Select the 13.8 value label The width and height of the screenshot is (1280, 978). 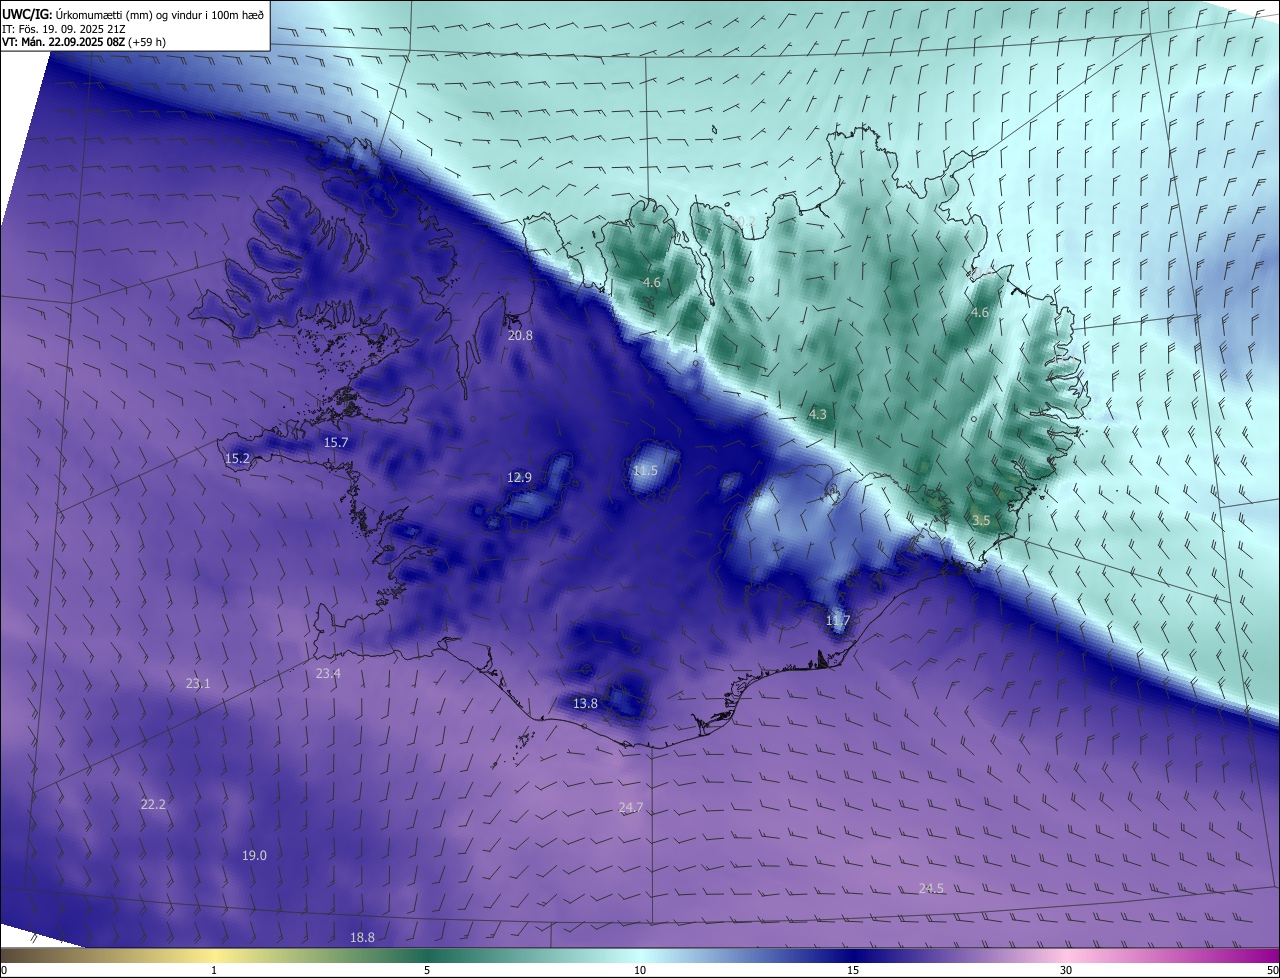click(x=585, y=704)
